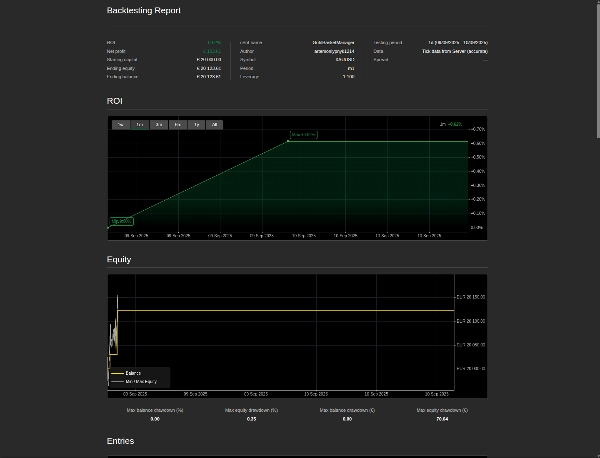
Task: Click the Period value
Action: pyautogui.click(x=351, y=68)
